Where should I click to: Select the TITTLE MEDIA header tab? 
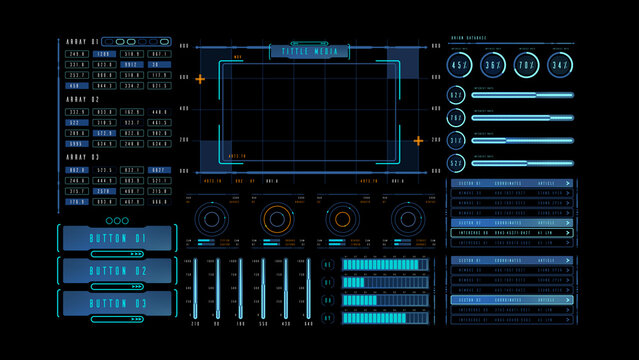coord(309,51)
